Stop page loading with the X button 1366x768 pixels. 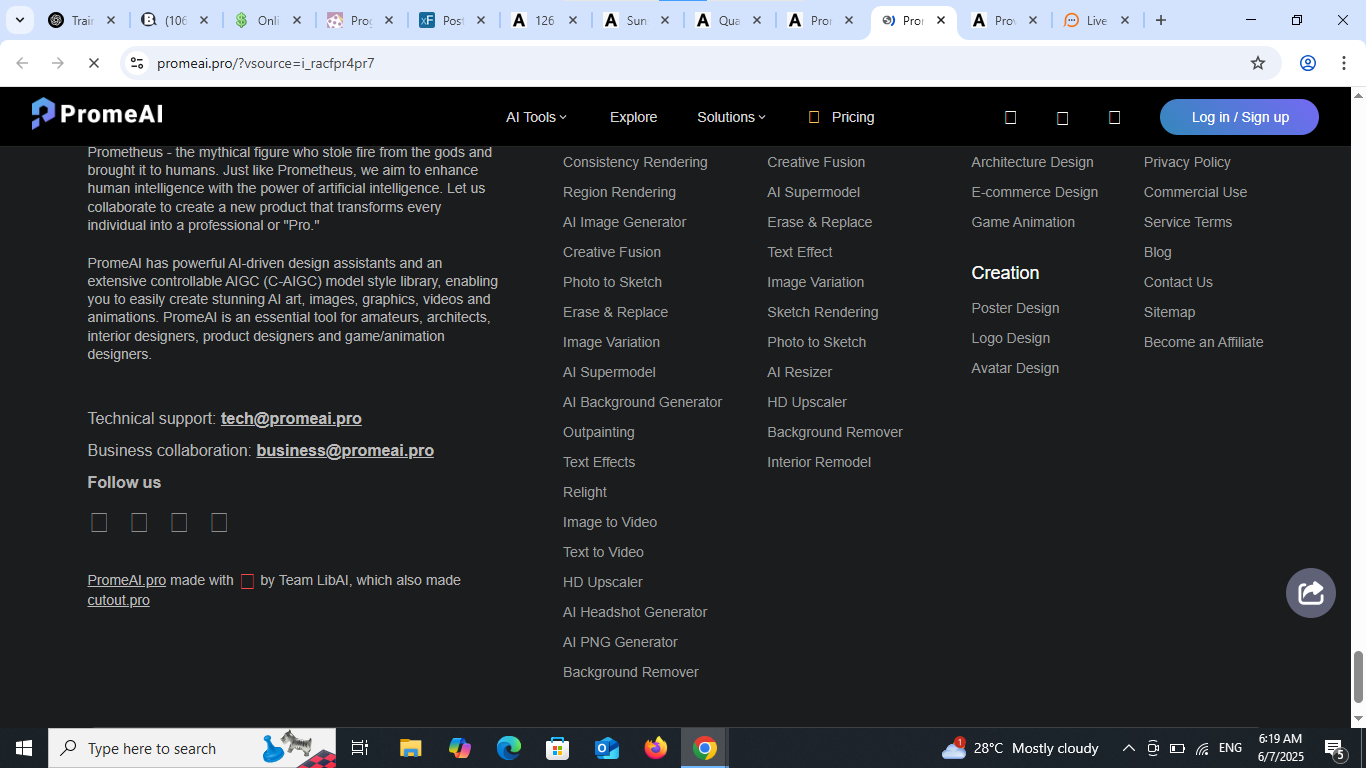coord(93,63)
